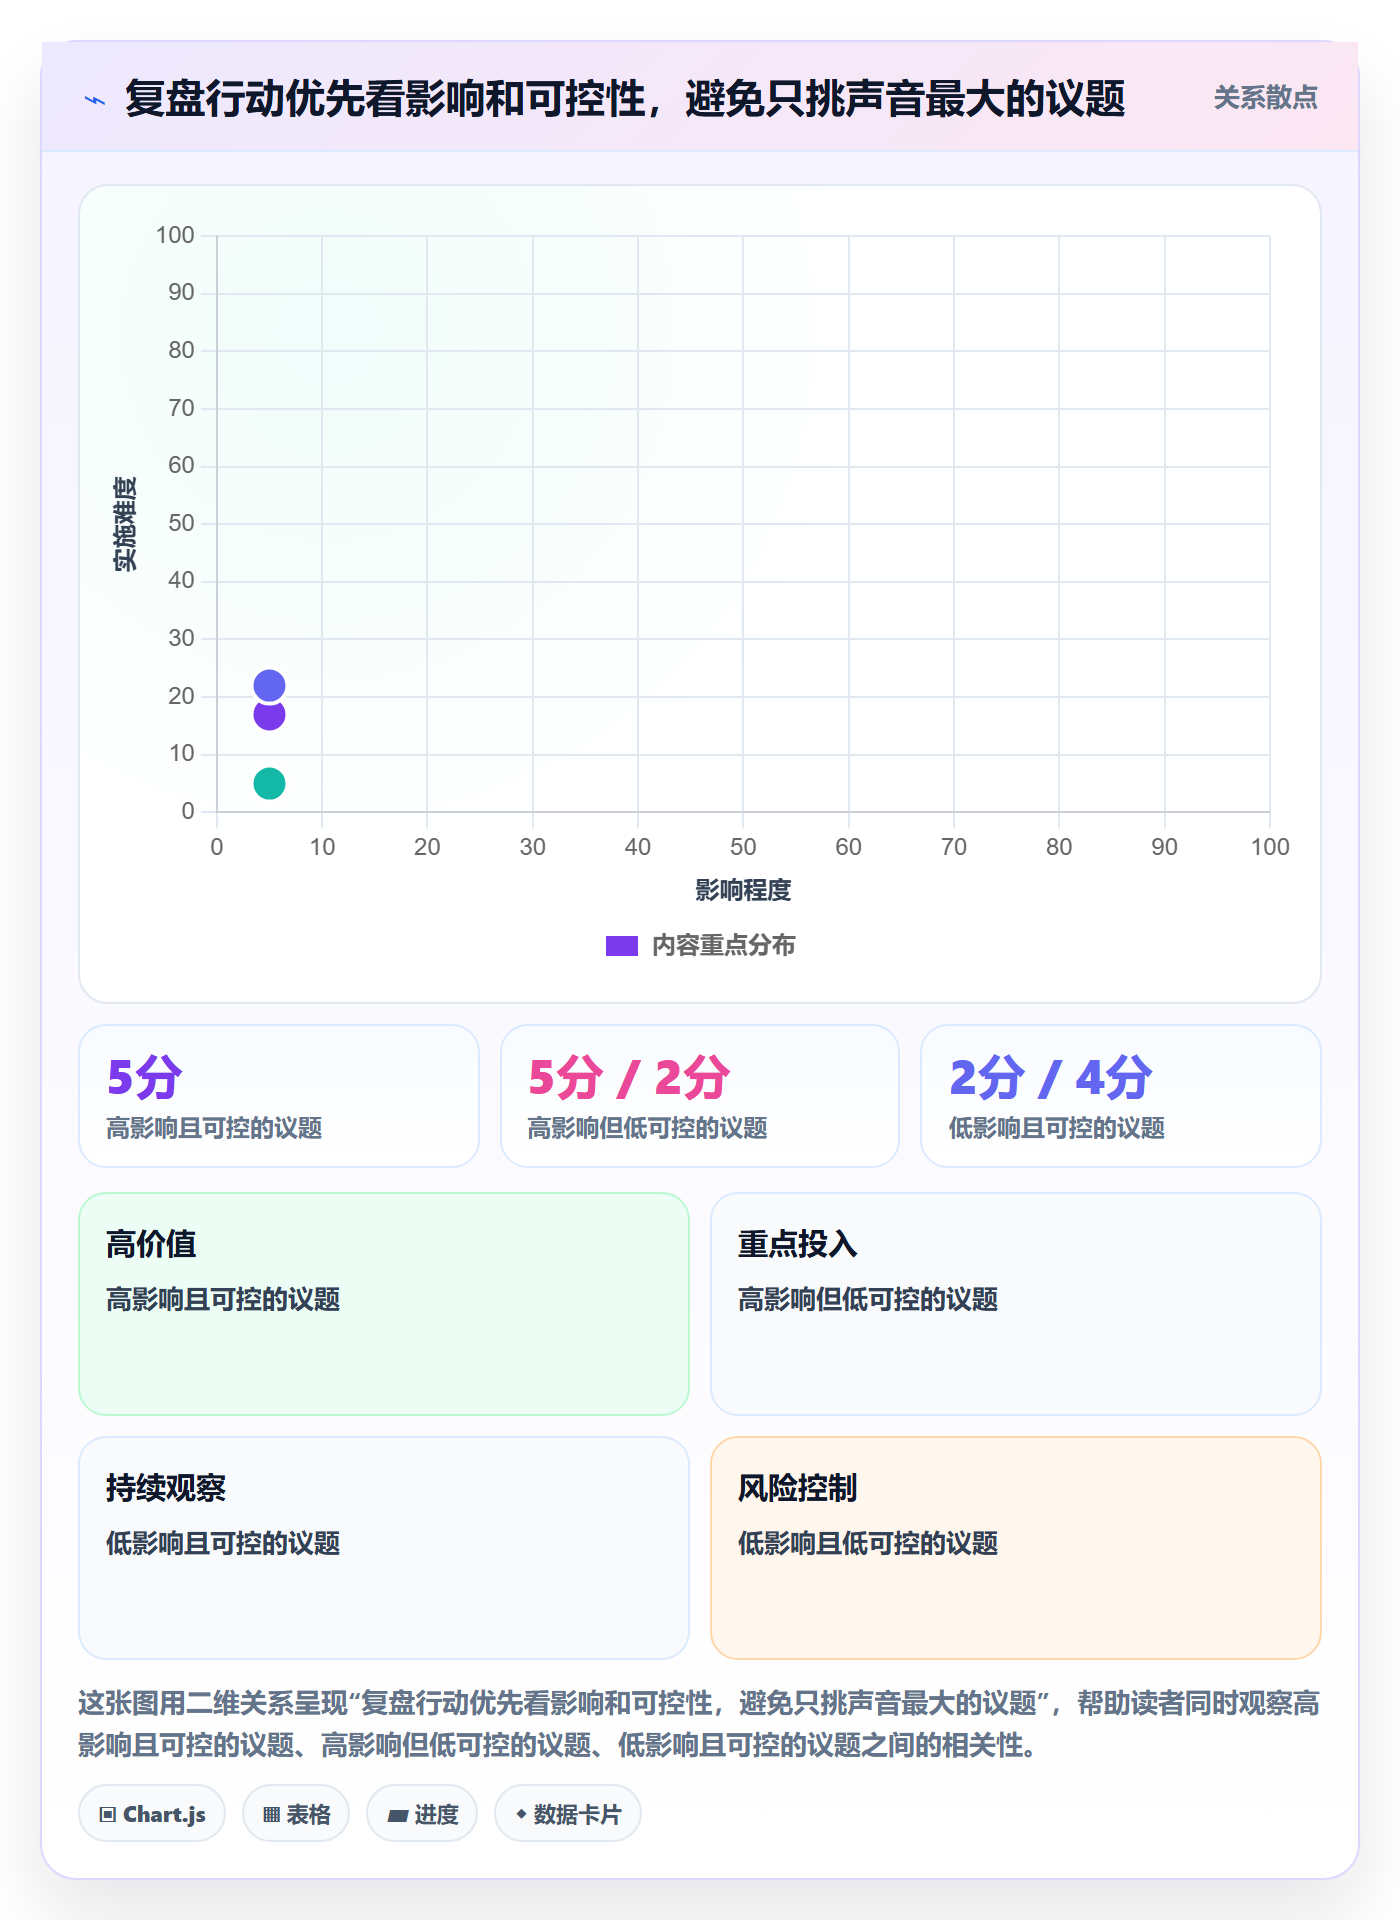This screenshot has height=1920, width=1400.
Task: Open the 5分 高影响且可控的议题 stat card
Action: (x=279, y=1096)
